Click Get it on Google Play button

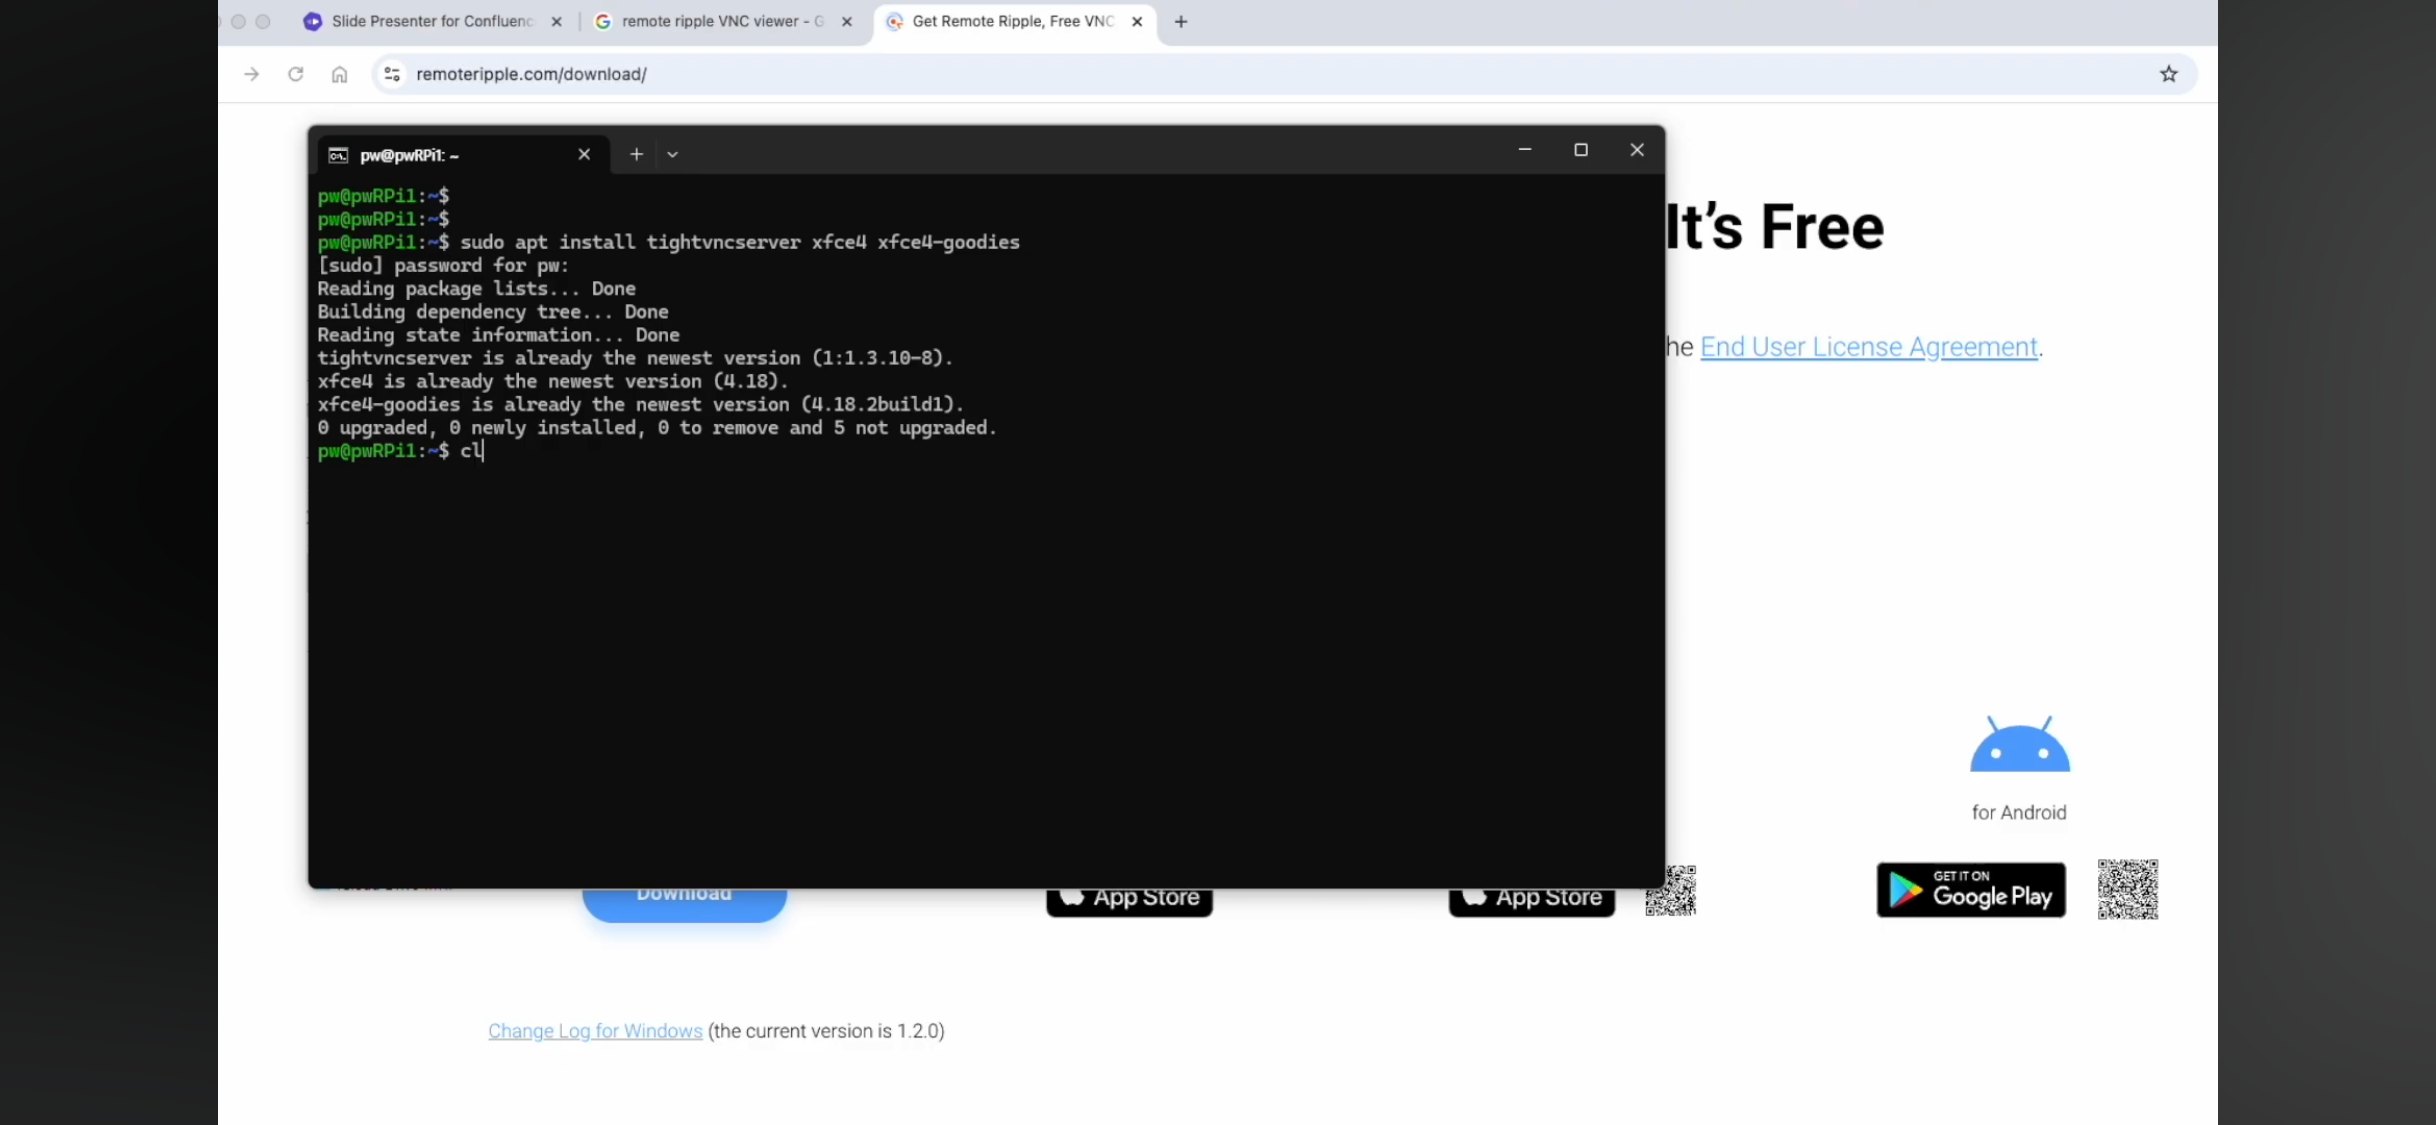coord(1970,890)
